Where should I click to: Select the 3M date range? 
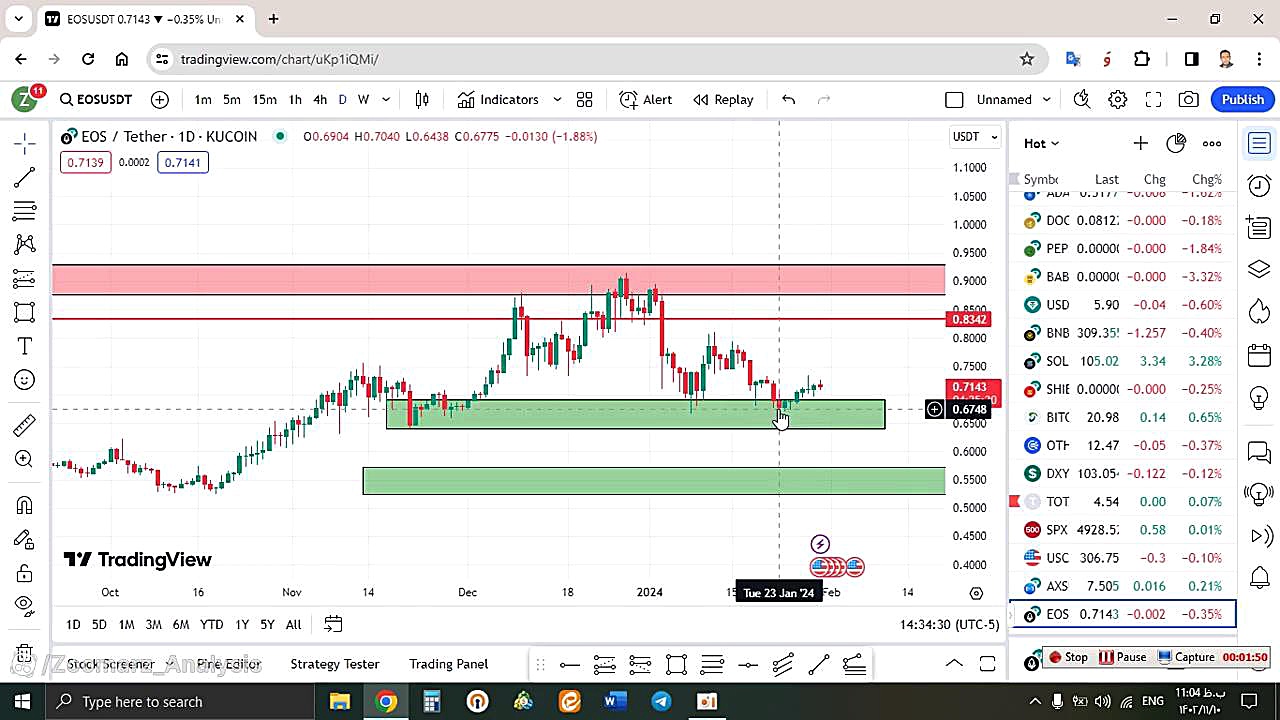pos(153,624)
